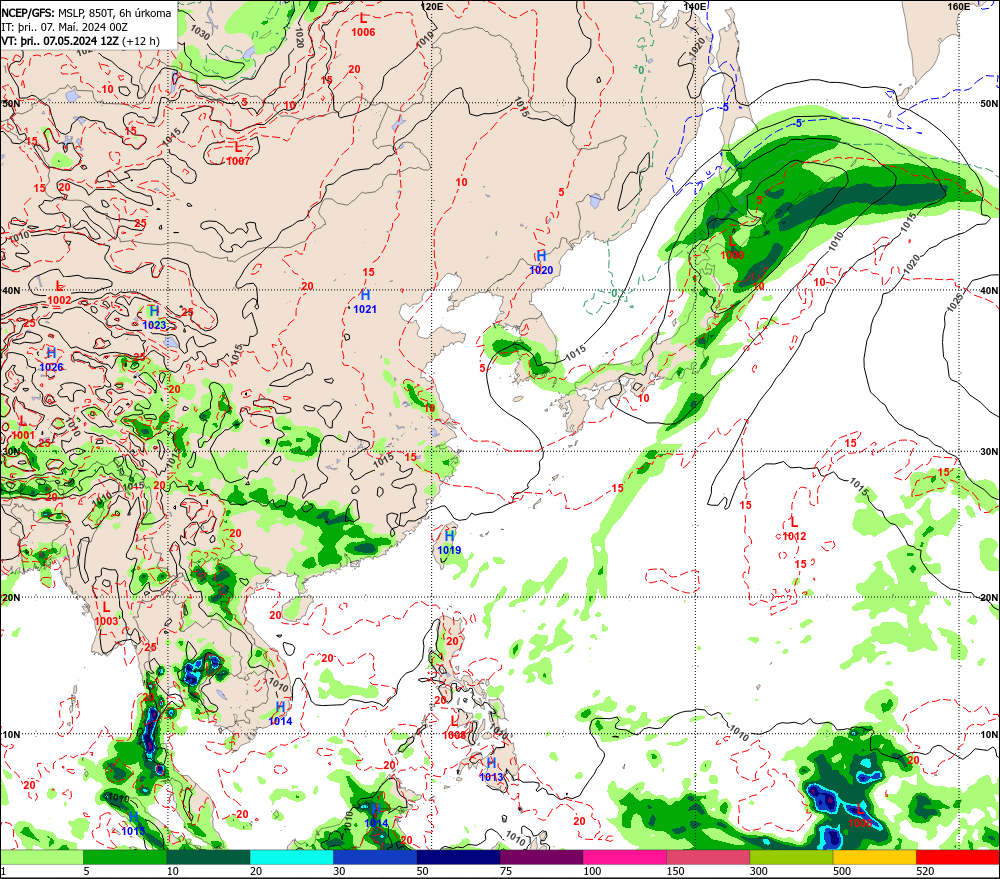Pick the purple 75–100 mm legend swatch
This screenshot has height=879, width=1000.
[541, 857]
